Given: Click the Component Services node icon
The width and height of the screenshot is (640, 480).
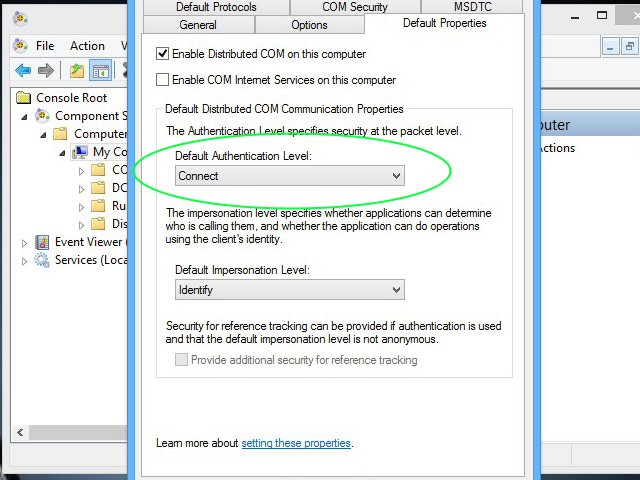Looking at the screenshot, I should point(42,116).
